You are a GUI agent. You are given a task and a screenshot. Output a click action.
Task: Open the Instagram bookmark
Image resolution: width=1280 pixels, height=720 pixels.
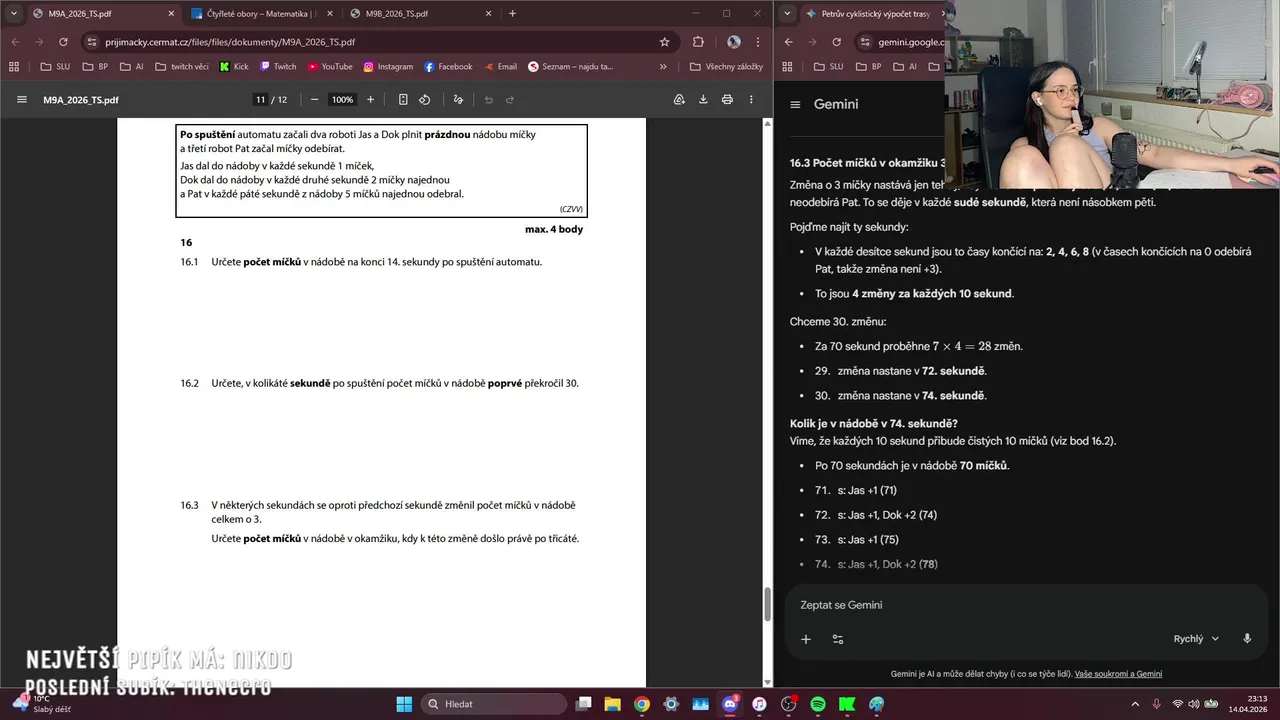pyautogui.click(x=388, y=67)
